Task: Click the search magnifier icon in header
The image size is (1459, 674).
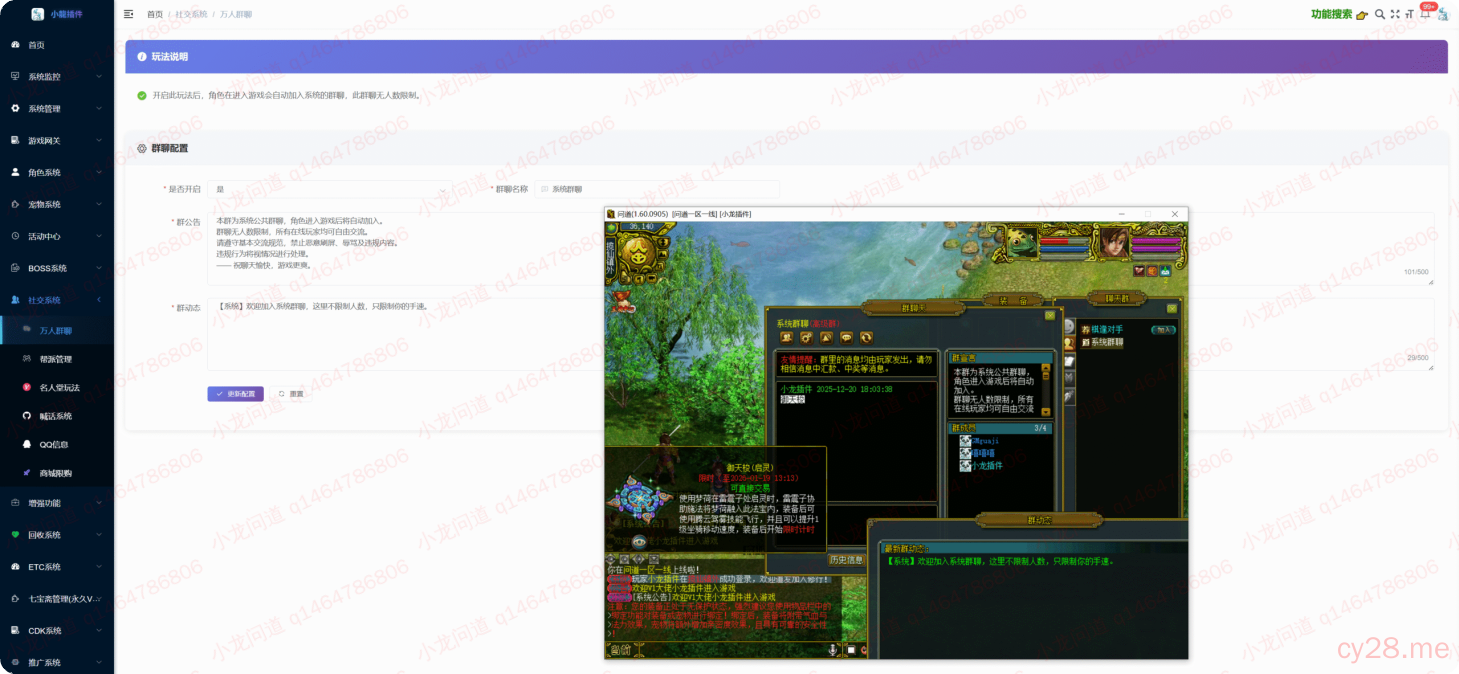Action: (1380, 14)
